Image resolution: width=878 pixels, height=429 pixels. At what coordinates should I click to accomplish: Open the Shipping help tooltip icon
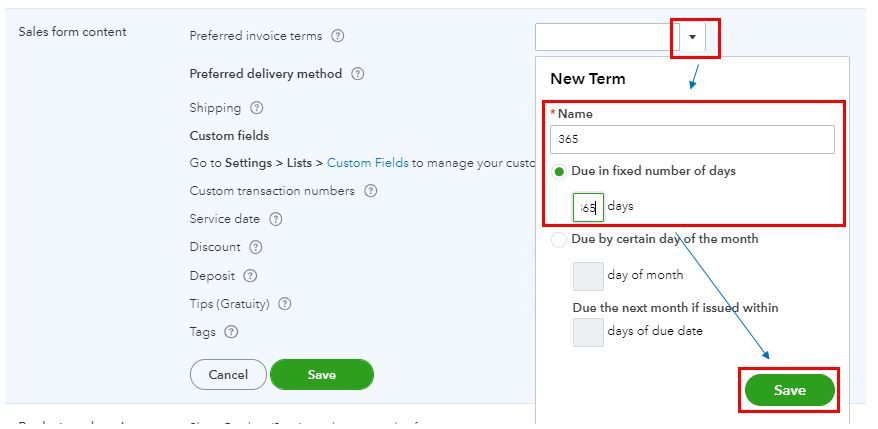coord(257,108)
